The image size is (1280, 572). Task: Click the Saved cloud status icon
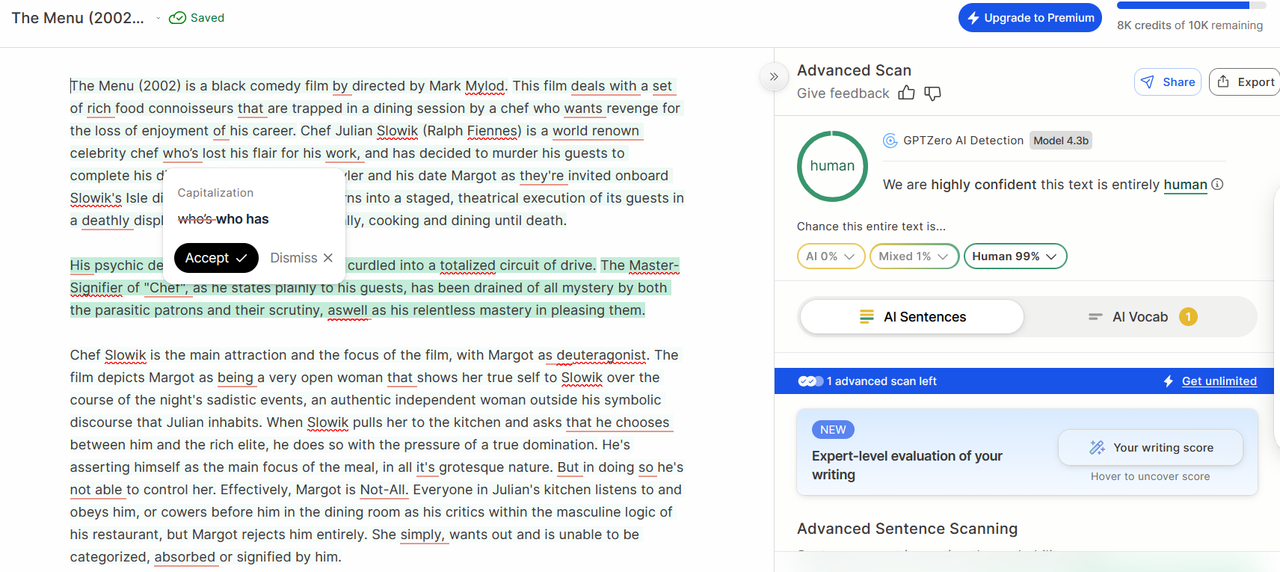(177, 18)
